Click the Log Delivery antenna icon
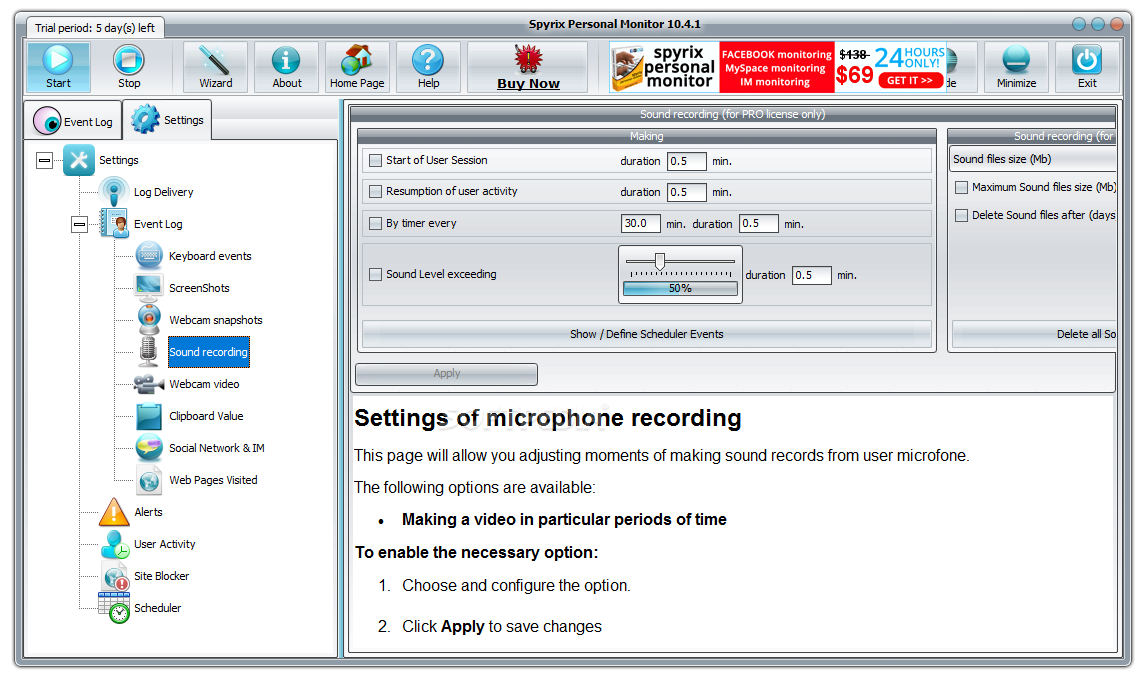The height and width of the screenshot is (678, 1147). coord(114,192)
